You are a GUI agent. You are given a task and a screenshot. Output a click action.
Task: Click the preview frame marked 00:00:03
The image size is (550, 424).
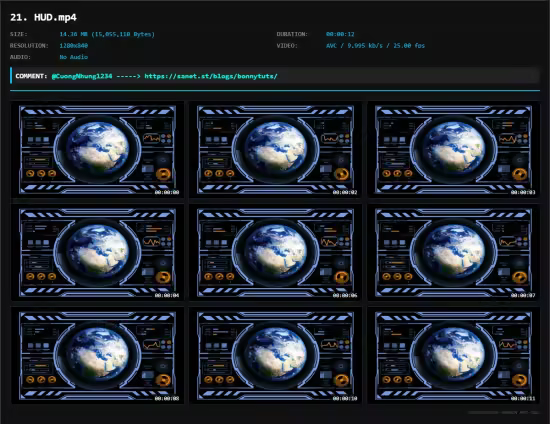(x=454, y=150)
